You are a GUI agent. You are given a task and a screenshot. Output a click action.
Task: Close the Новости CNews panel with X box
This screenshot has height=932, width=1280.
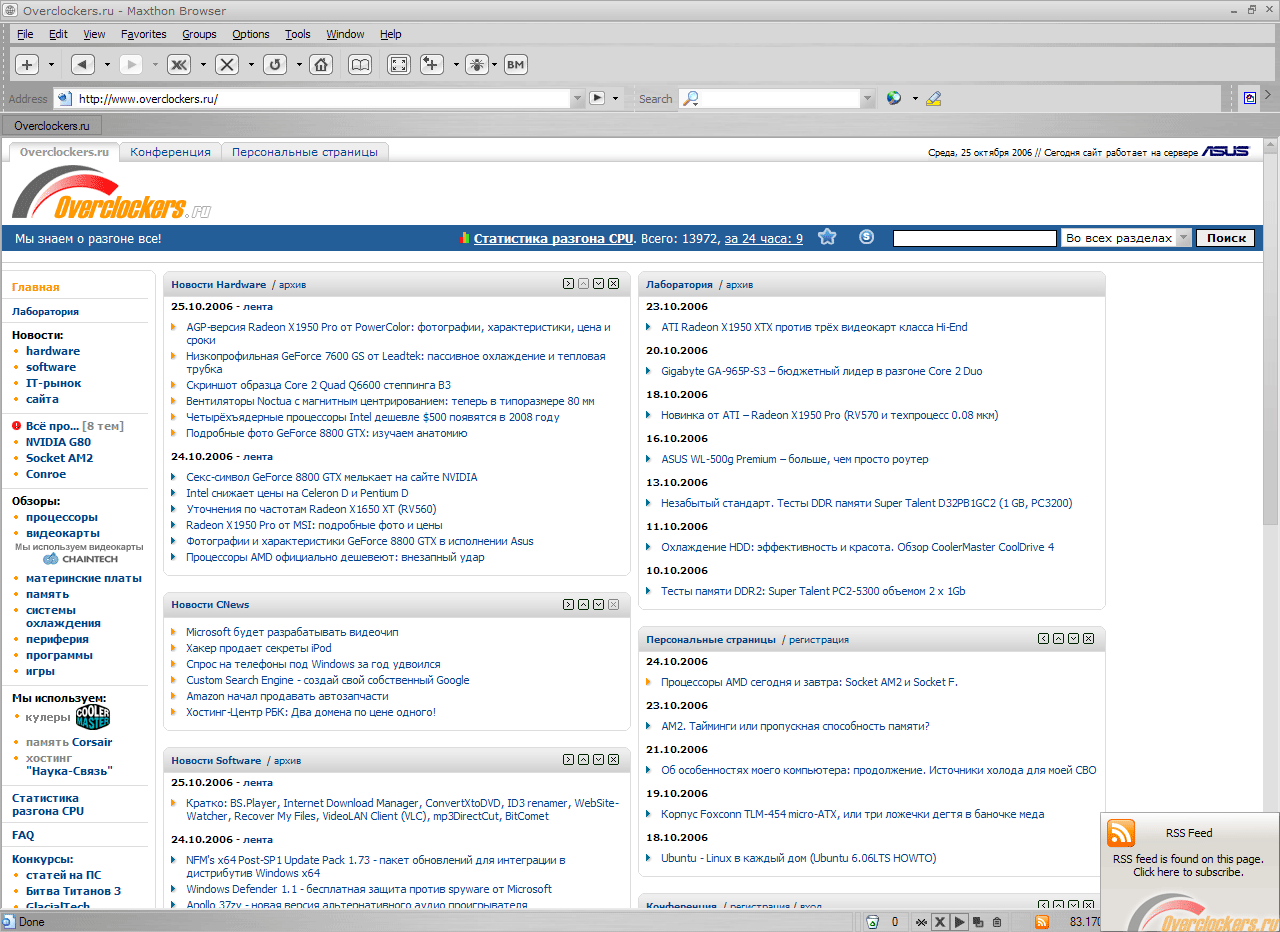coord(613,604)
